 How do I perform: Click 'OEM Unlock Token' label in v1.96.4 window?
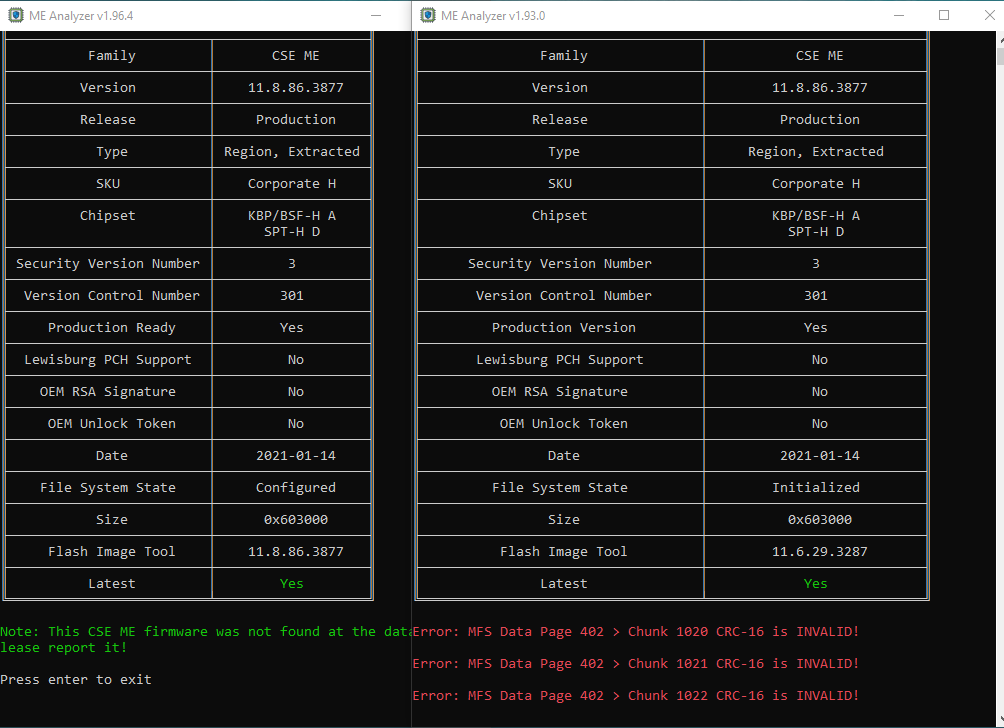111,423
